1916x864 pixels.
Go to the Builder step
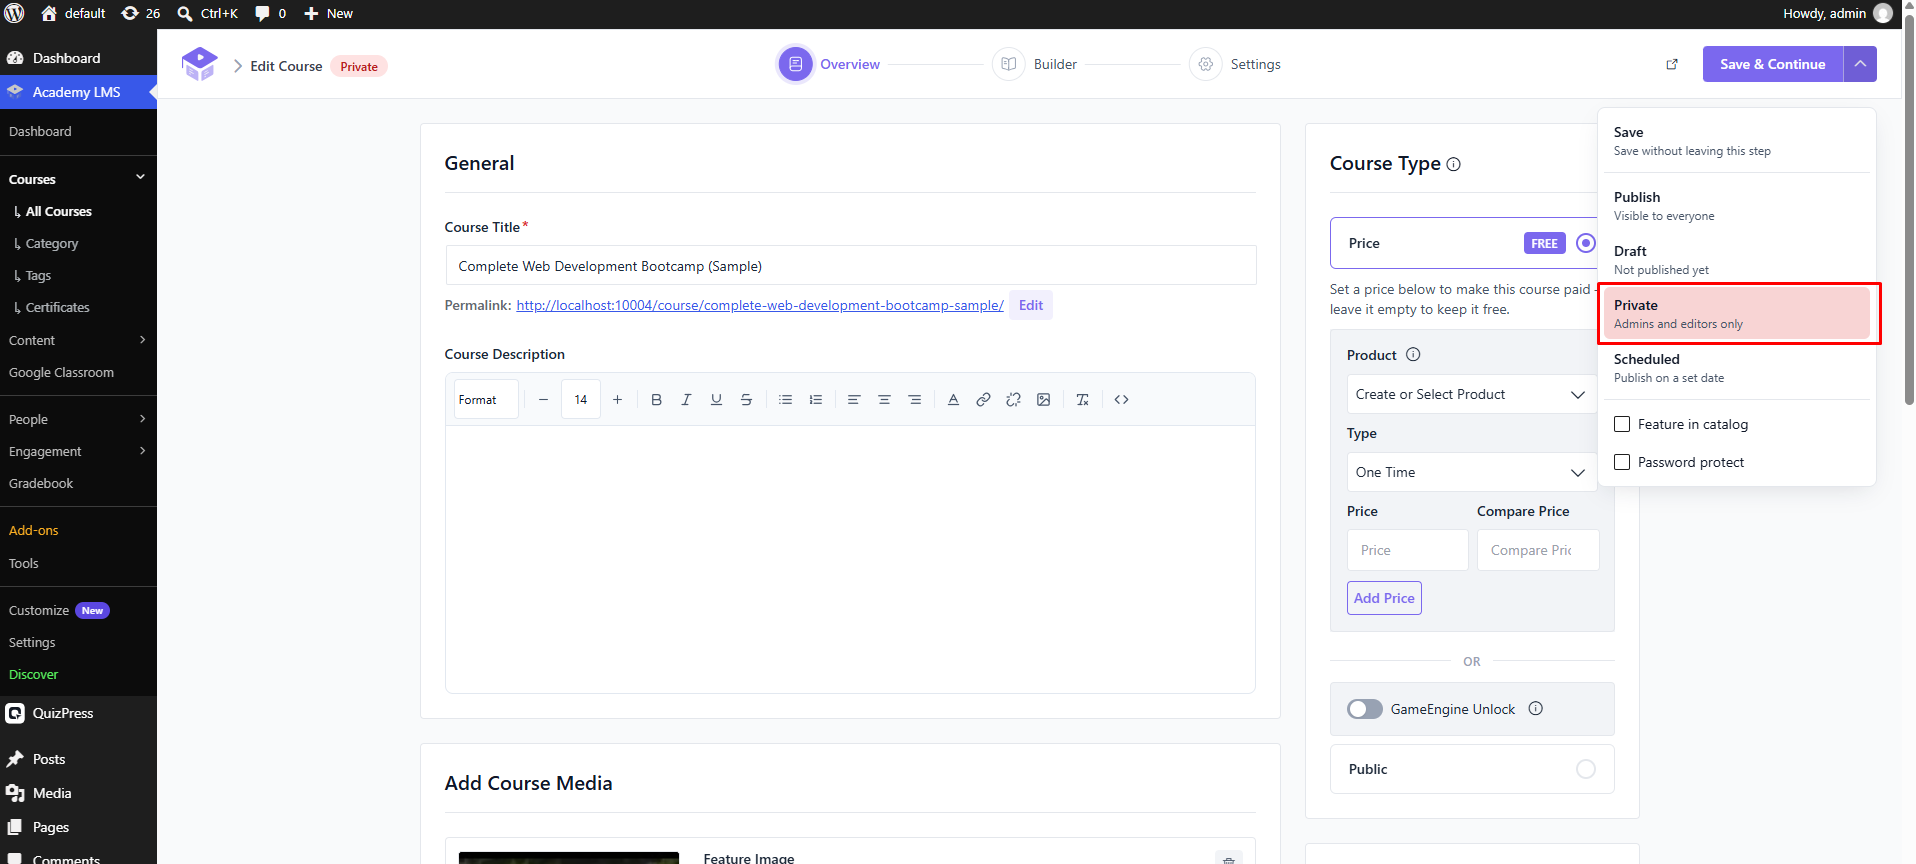pyautogui.click(x=1035, y=64)
